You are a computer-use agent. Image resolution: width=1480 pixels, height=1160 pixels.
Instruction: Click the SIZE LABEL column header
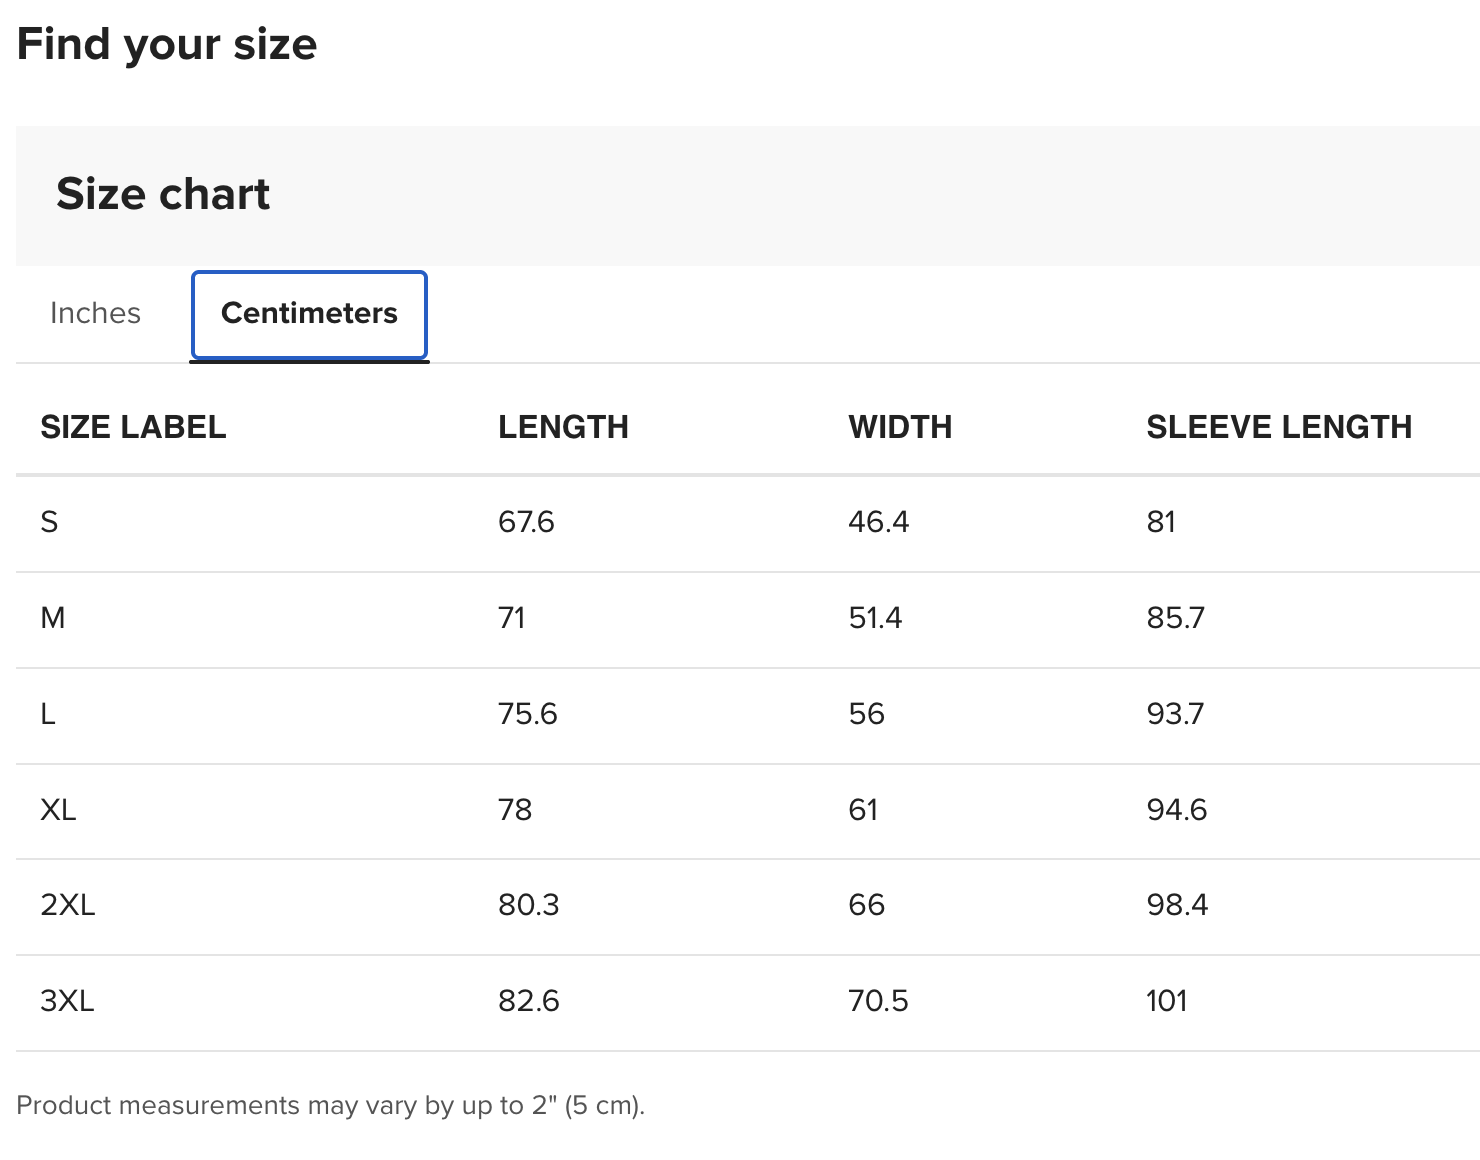(x=133, y=427)
